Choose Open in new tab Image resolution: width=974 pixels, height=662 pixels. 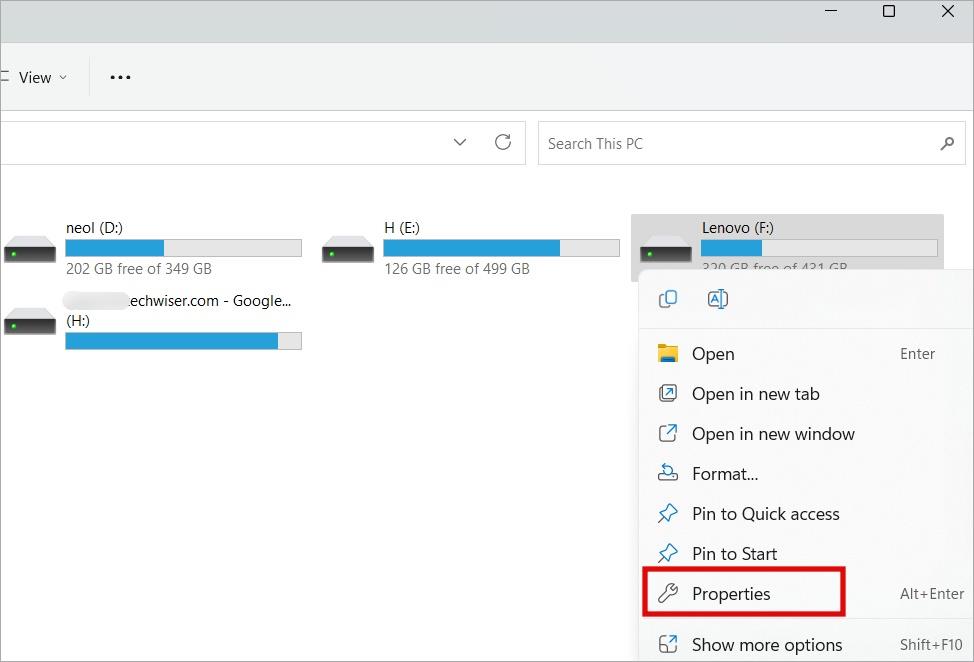[804, 394]
